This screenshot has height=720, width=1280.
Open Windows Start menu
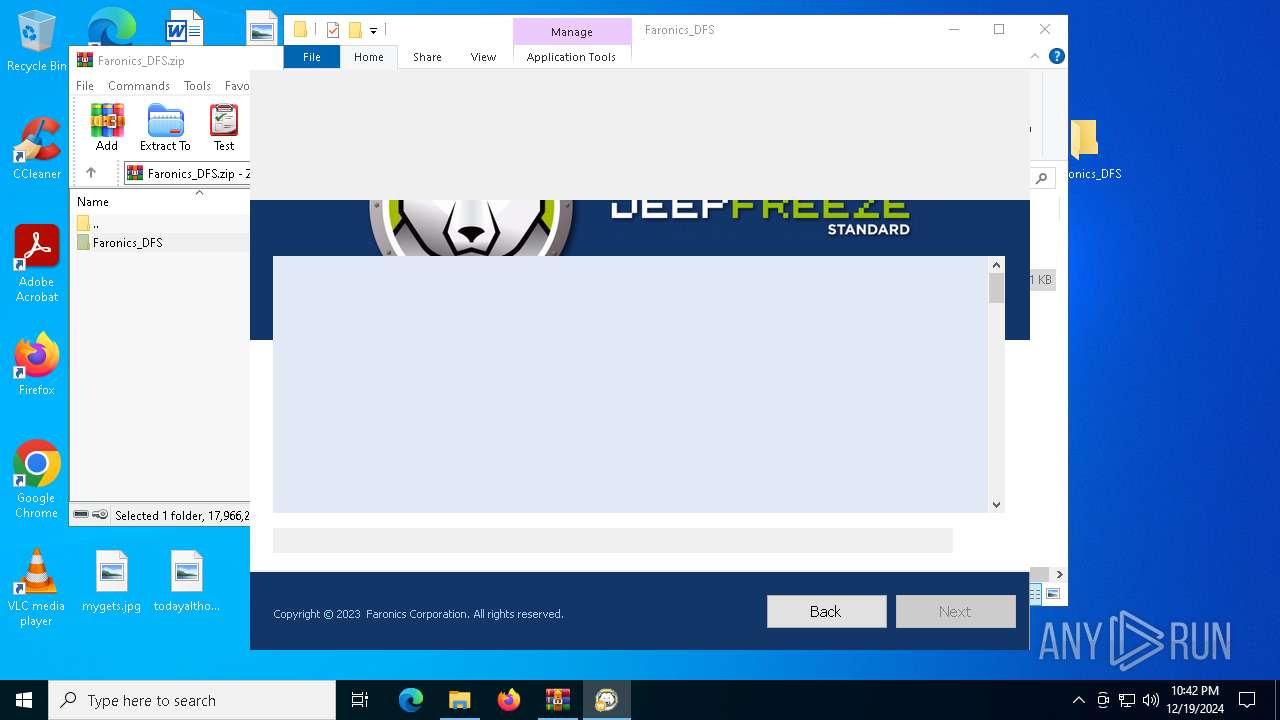pyautogui.click(x=24, y=700)
